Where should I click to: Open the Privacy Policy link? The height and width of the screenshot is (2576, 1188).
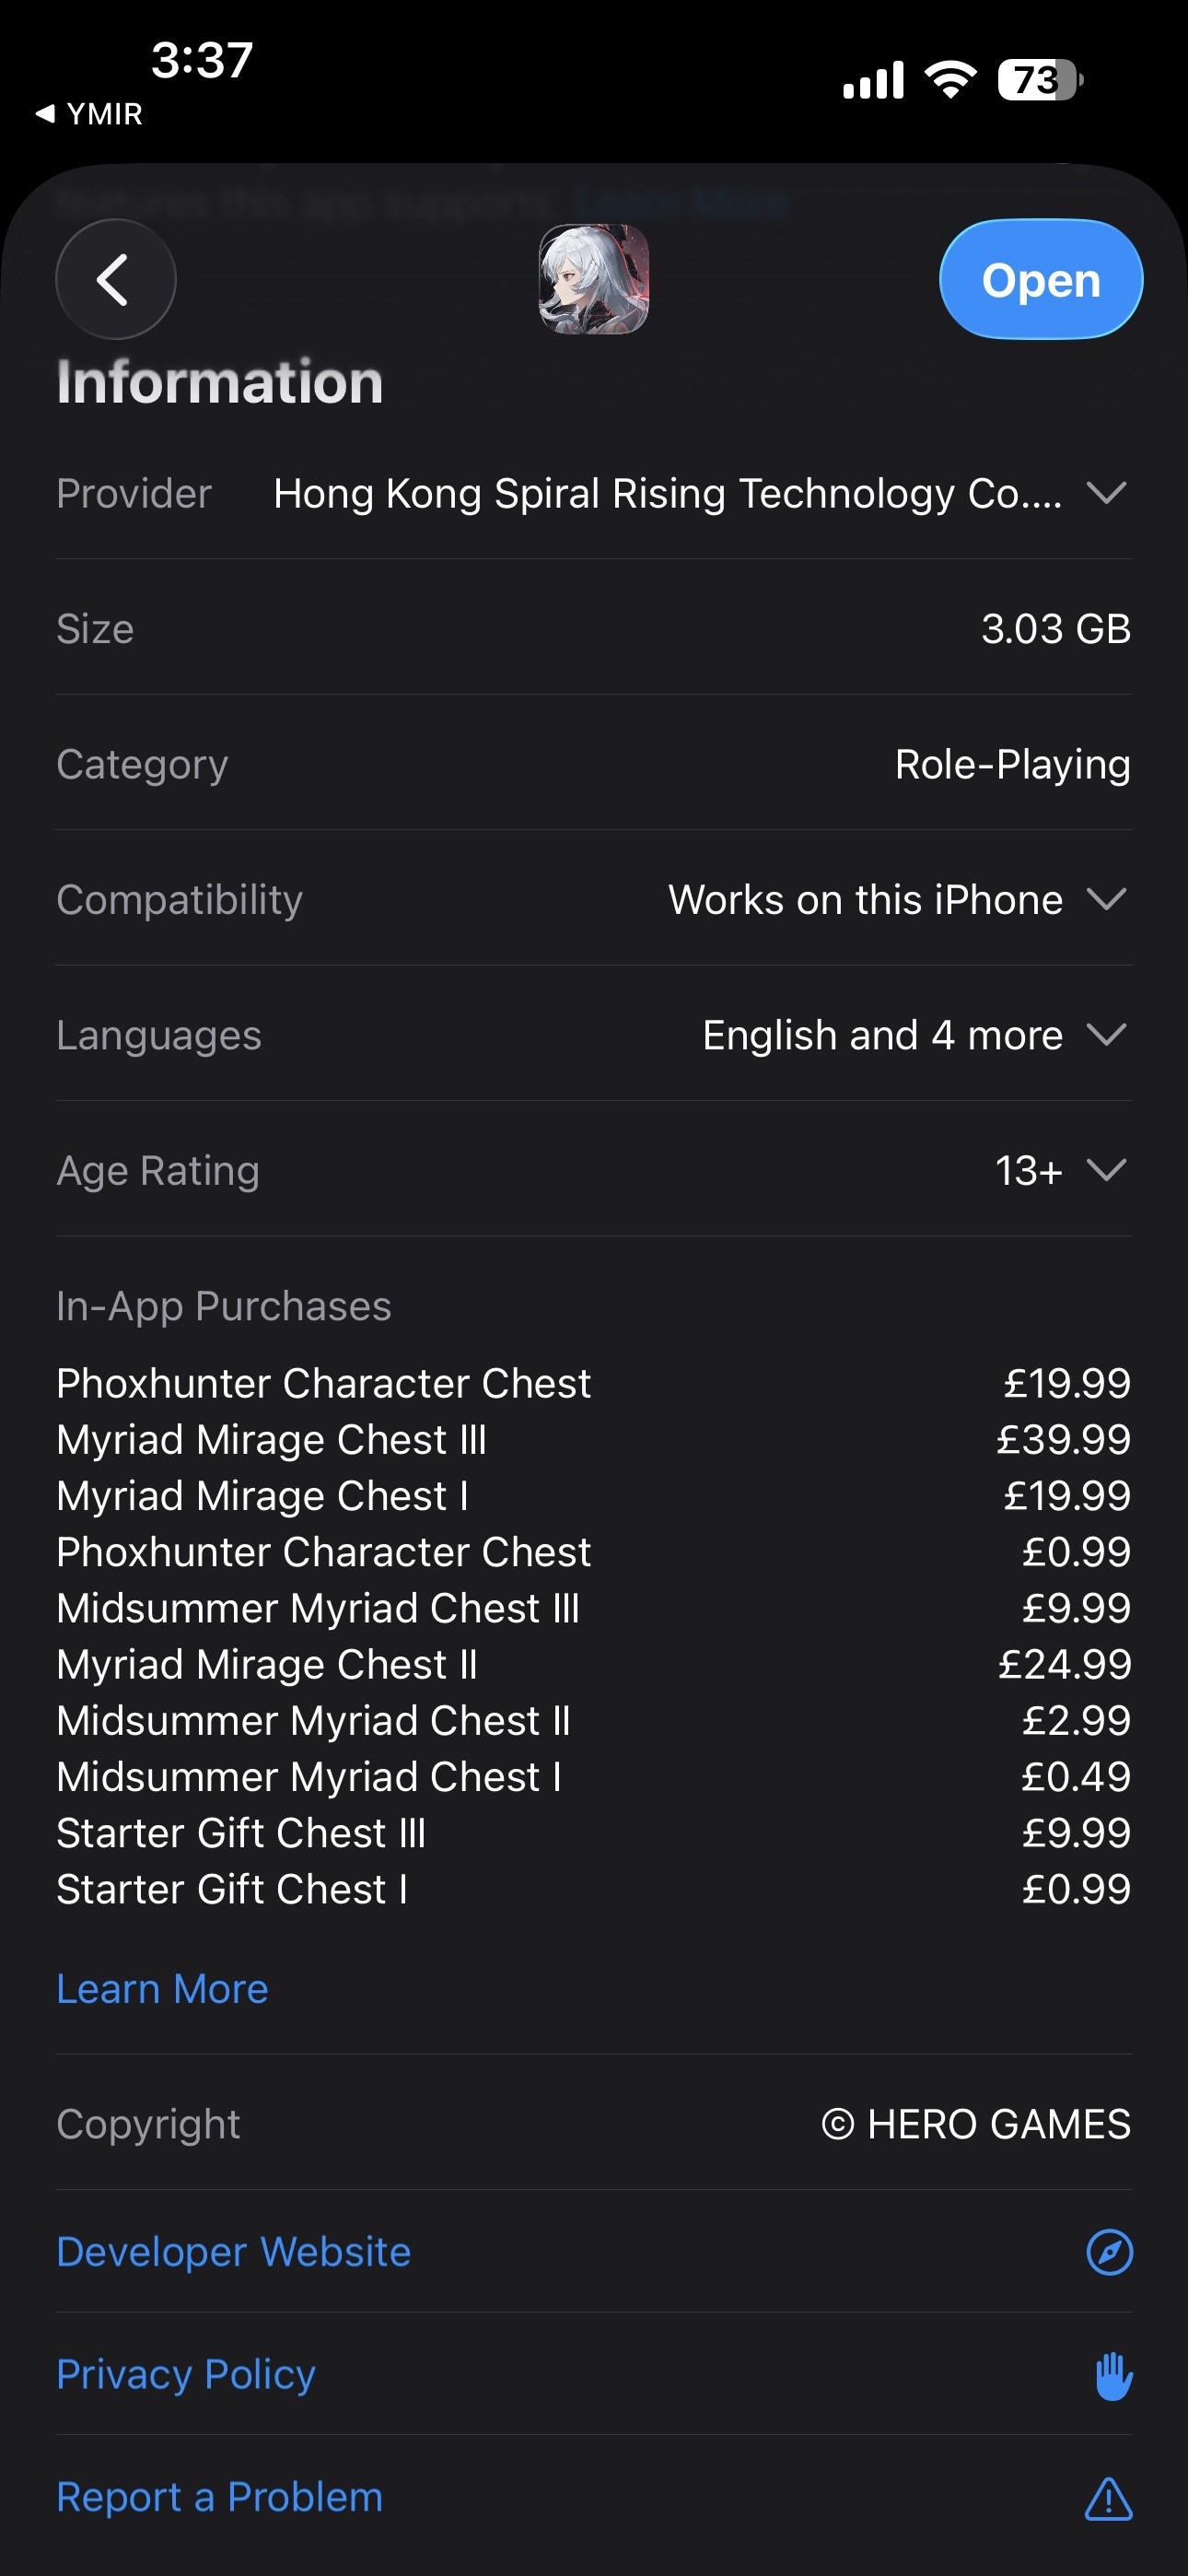point(186,2375)
